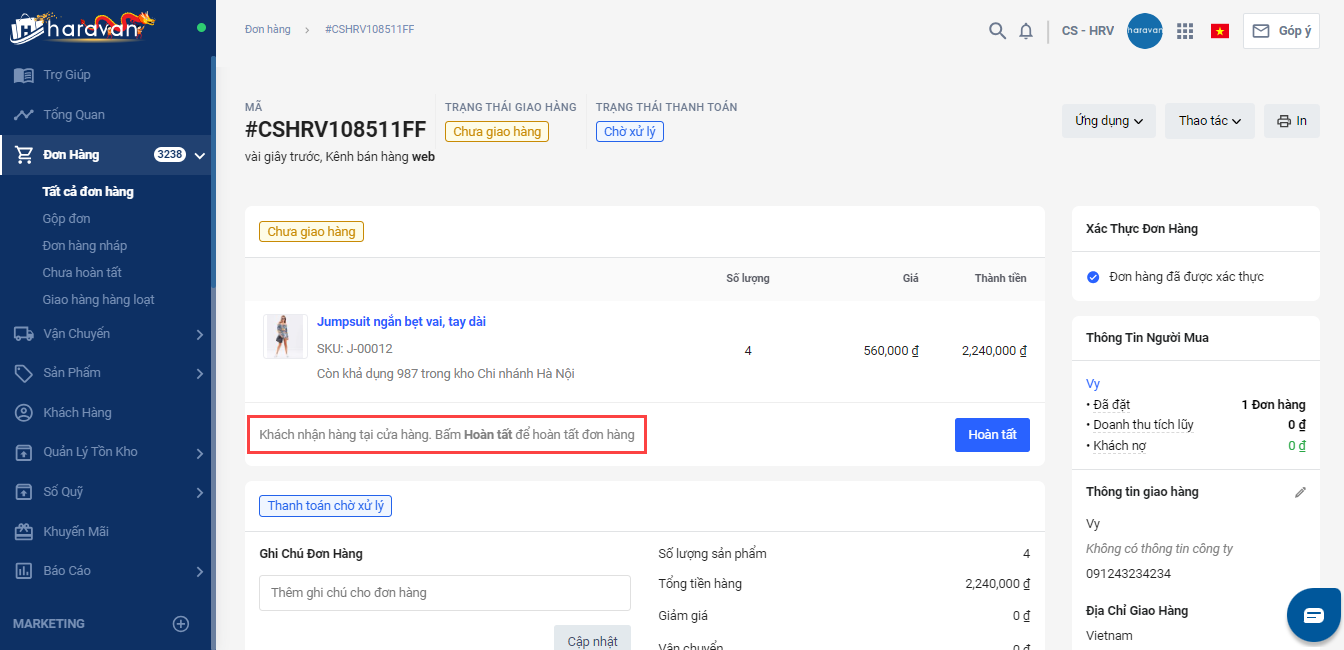The image size is (1344, 650).
Task: Open the notifications bell
Action: click(1026, 31)
